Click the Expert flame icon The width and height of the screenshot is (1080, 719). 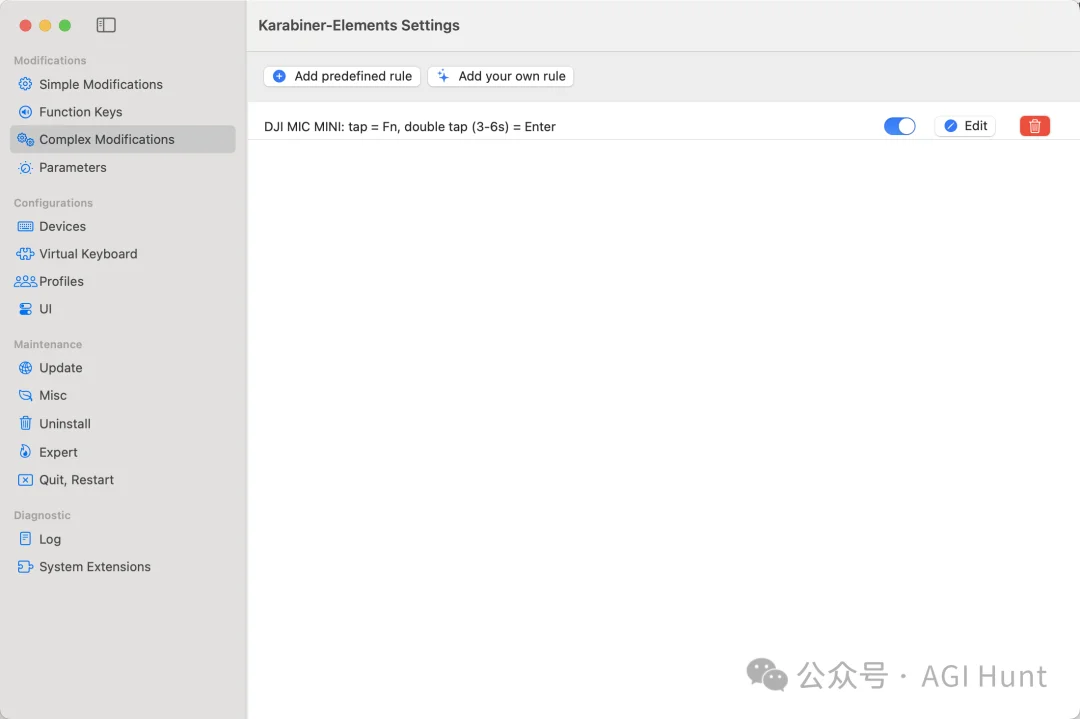(26, 452)
